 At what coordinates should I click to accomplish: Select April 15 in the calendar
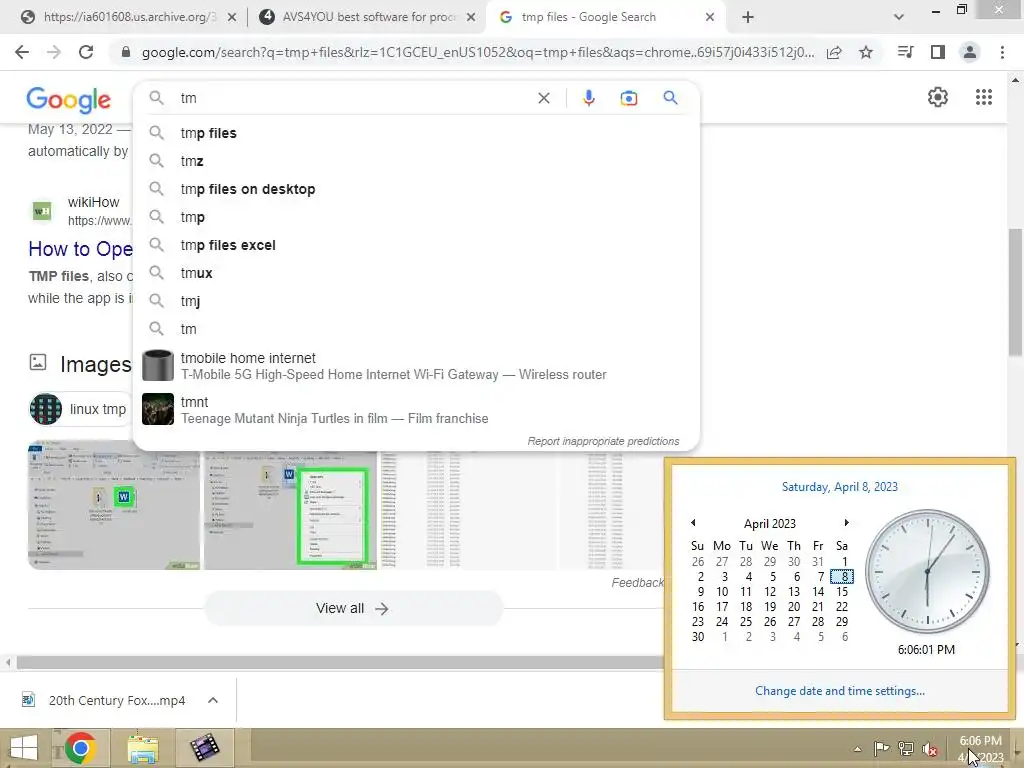[842, 592]
